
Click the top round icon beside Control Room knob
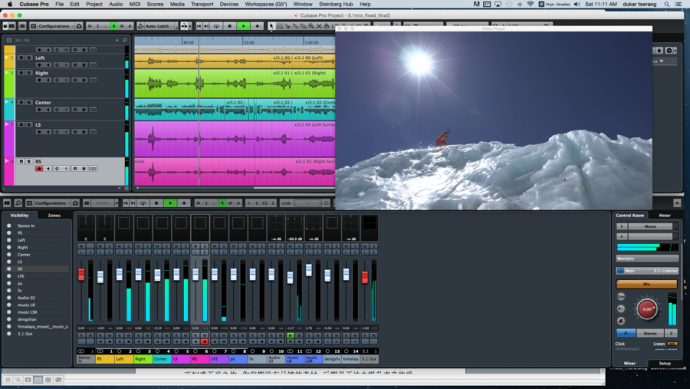621,297
